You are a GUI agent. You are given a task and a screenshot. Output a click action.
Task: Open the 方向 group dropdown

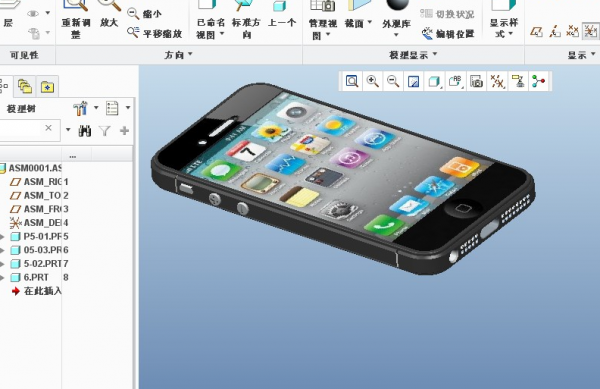pyautogui.click(x=178, y=55)
